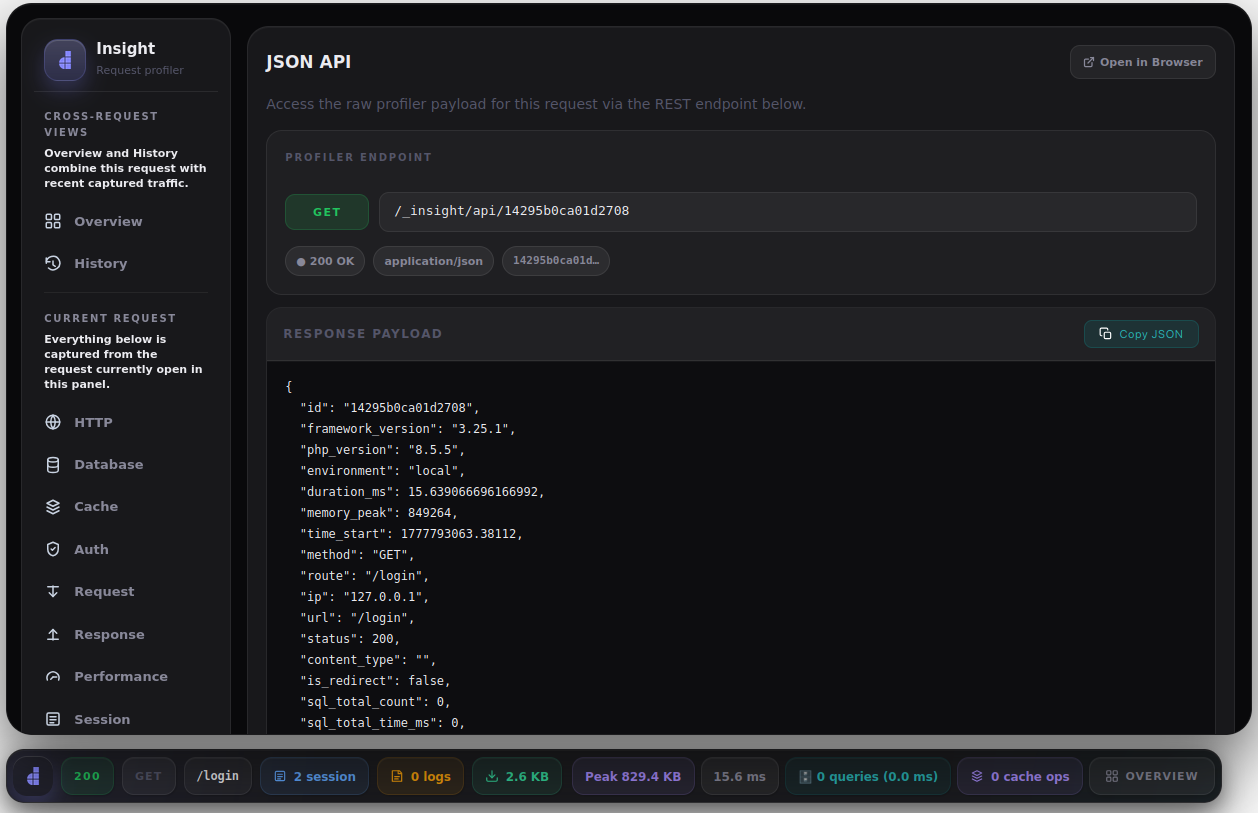Click the application/json pill

tap(433, 261)
